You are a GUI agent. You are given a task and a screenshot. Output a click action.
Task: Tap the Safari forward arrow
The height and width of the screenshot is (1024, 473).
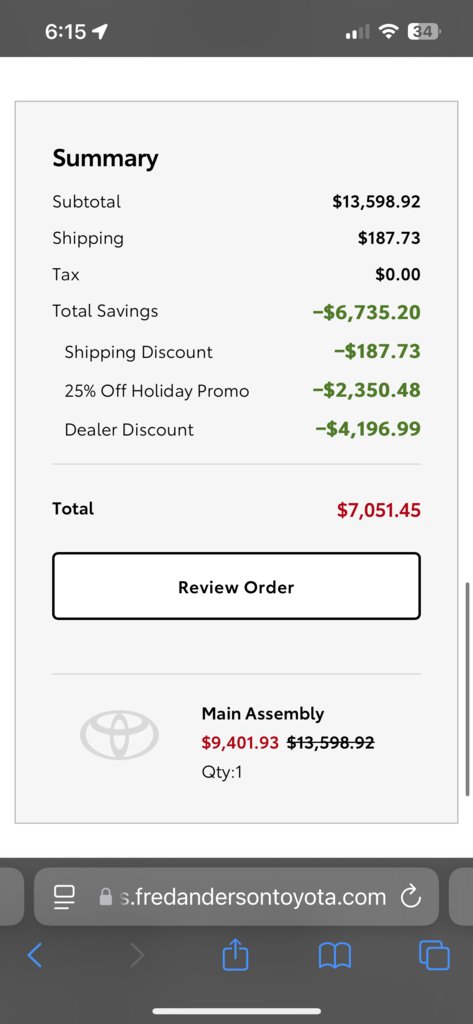click(x=137, y=955)
